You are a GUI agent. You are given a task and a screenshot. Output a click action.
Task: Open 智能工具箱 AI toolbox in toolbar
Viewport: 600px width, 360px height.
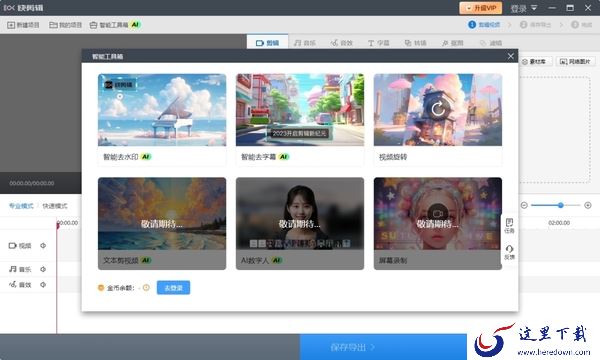[x=115, y=25]
